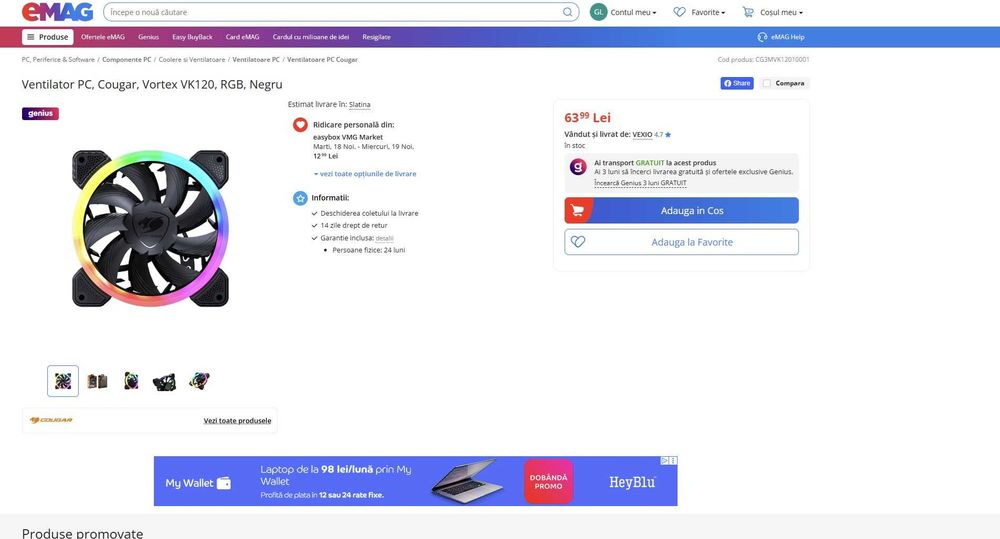The height and width of the screenshot is (539, 1000).
Task: Click Vezi toate produsele link
Action: click(x=237, y=421)
